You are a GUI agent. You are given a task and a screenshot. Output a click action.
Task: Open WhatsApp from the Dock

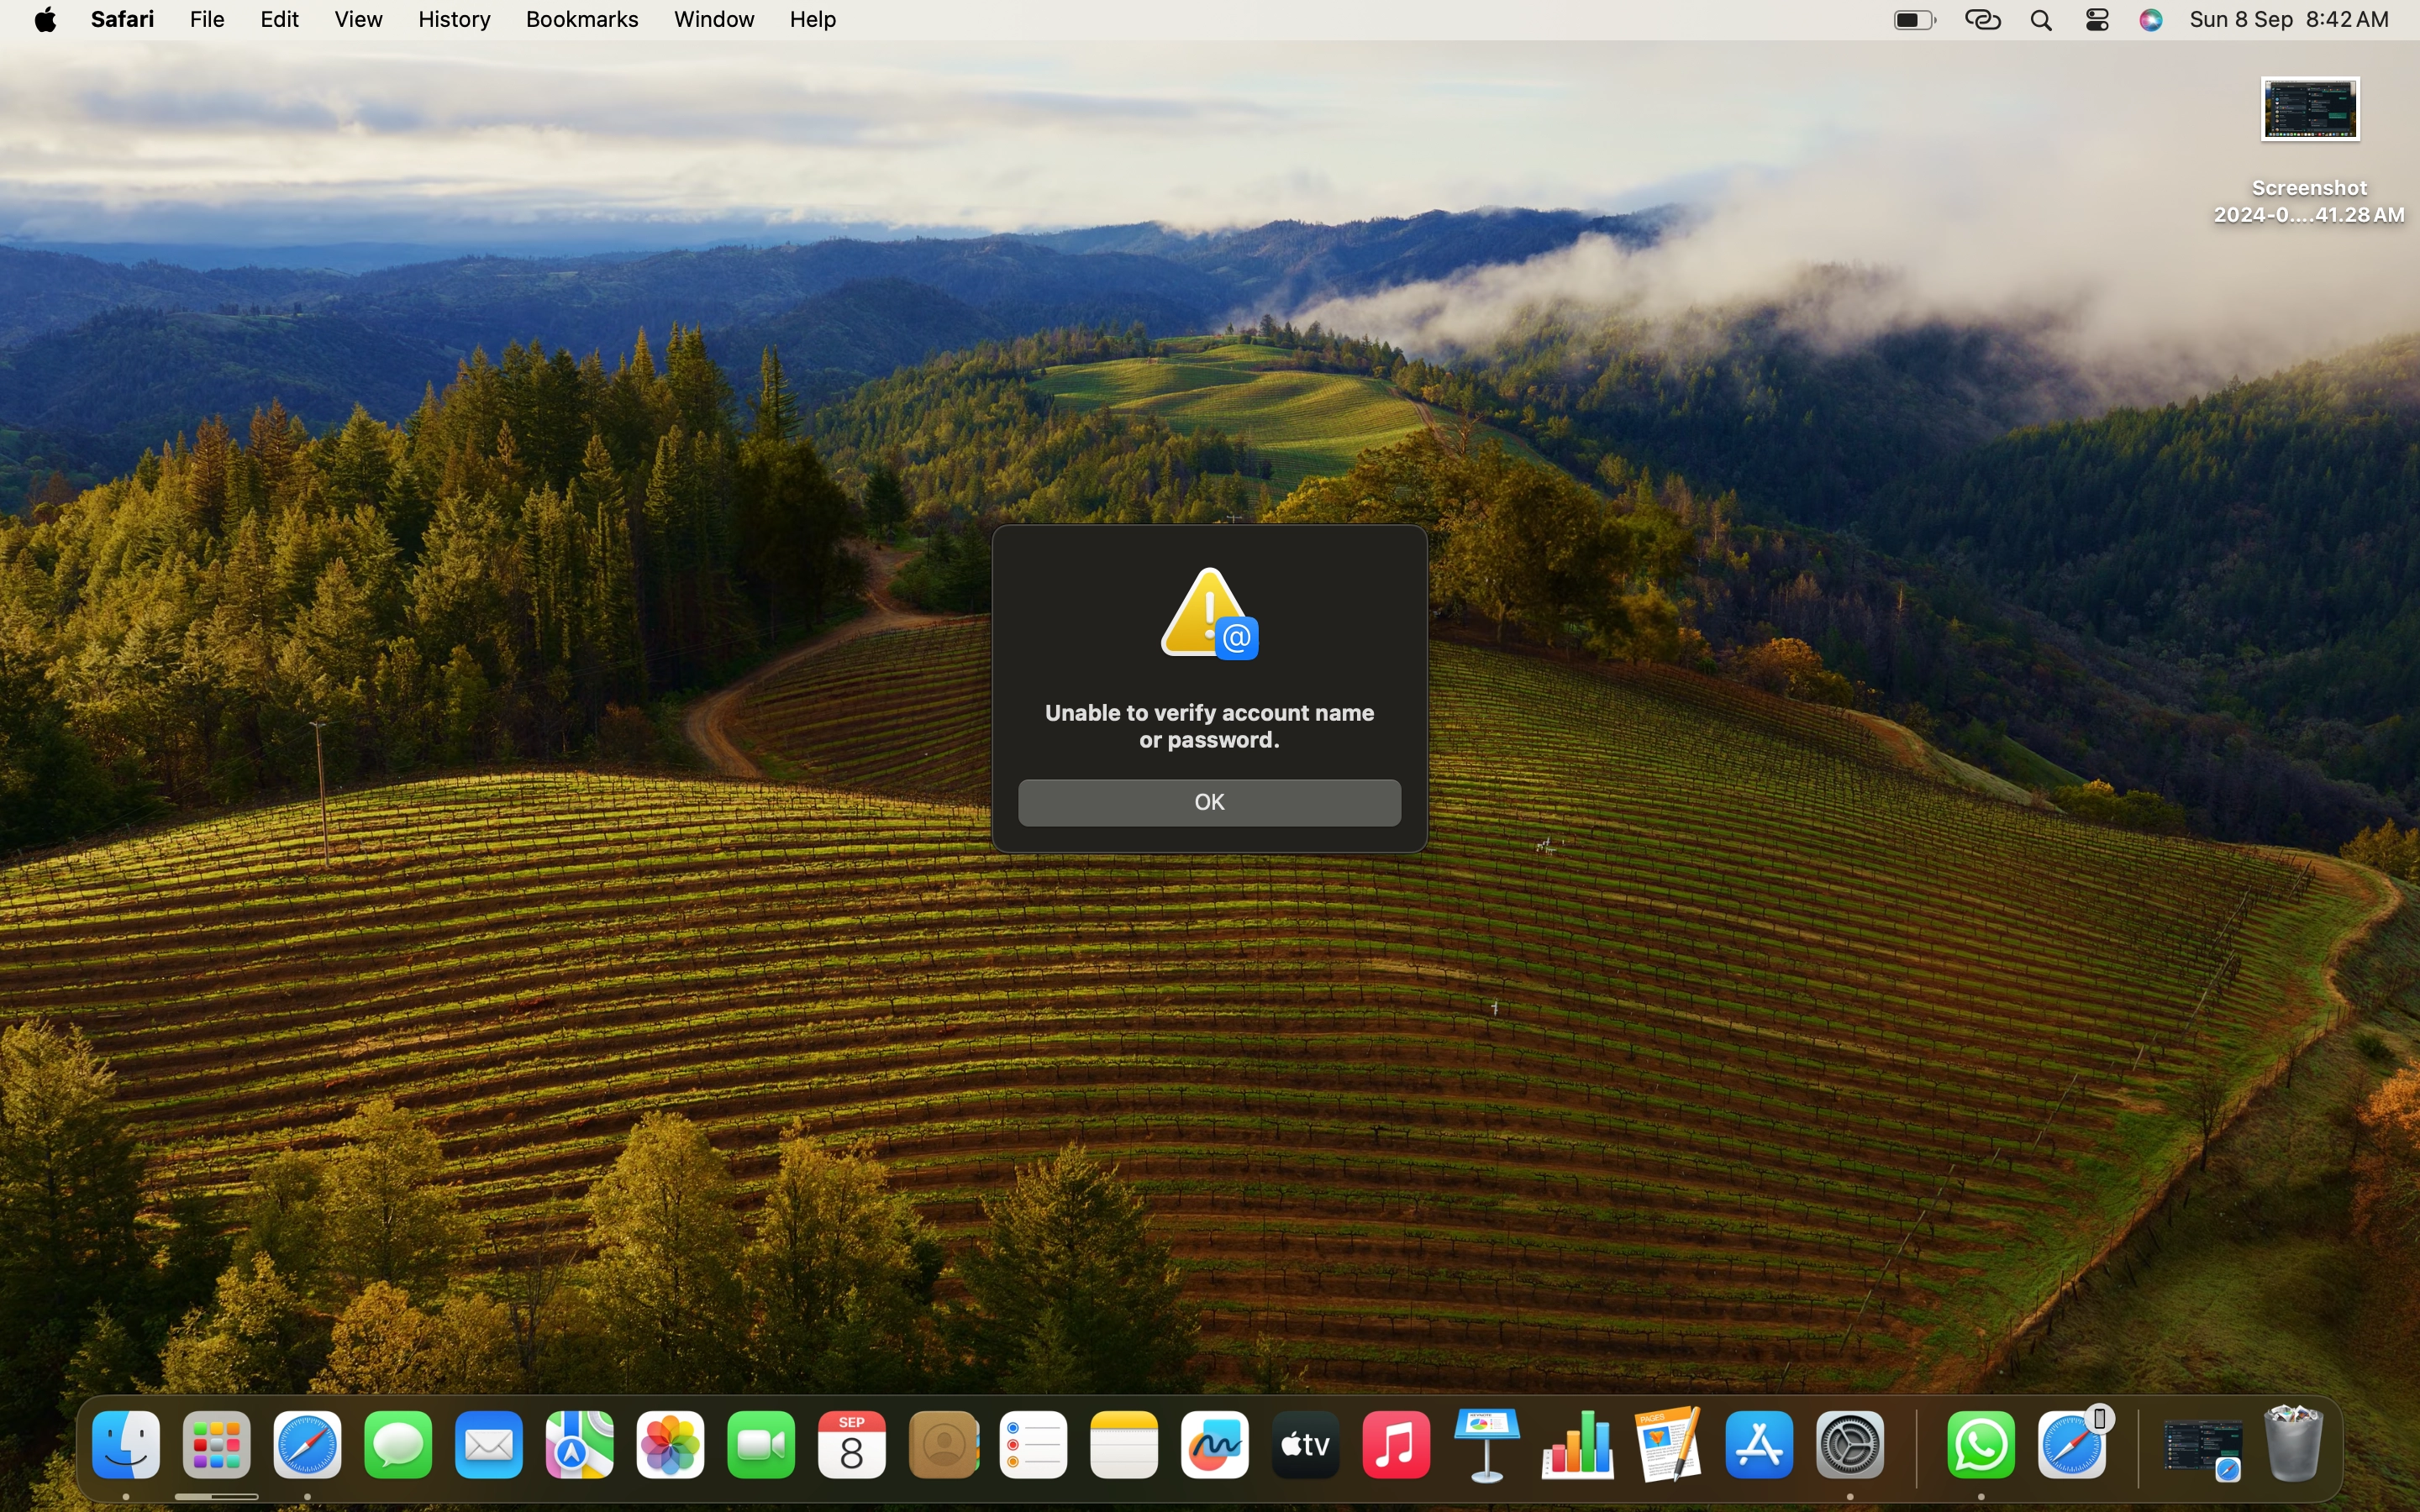[1981, 1445]
